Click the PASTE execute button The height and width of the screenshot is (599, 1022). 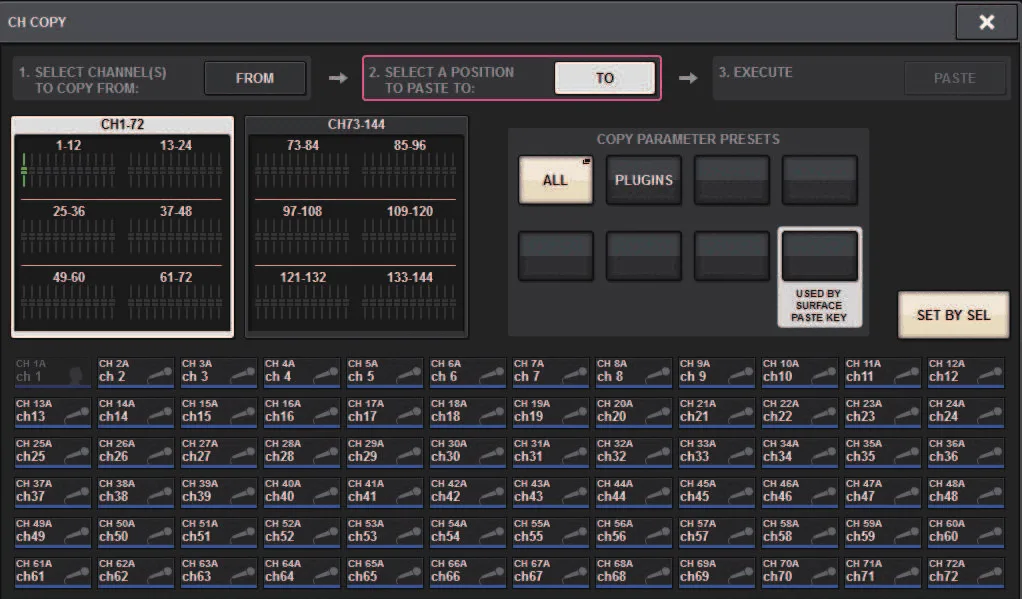pos(954,78)
